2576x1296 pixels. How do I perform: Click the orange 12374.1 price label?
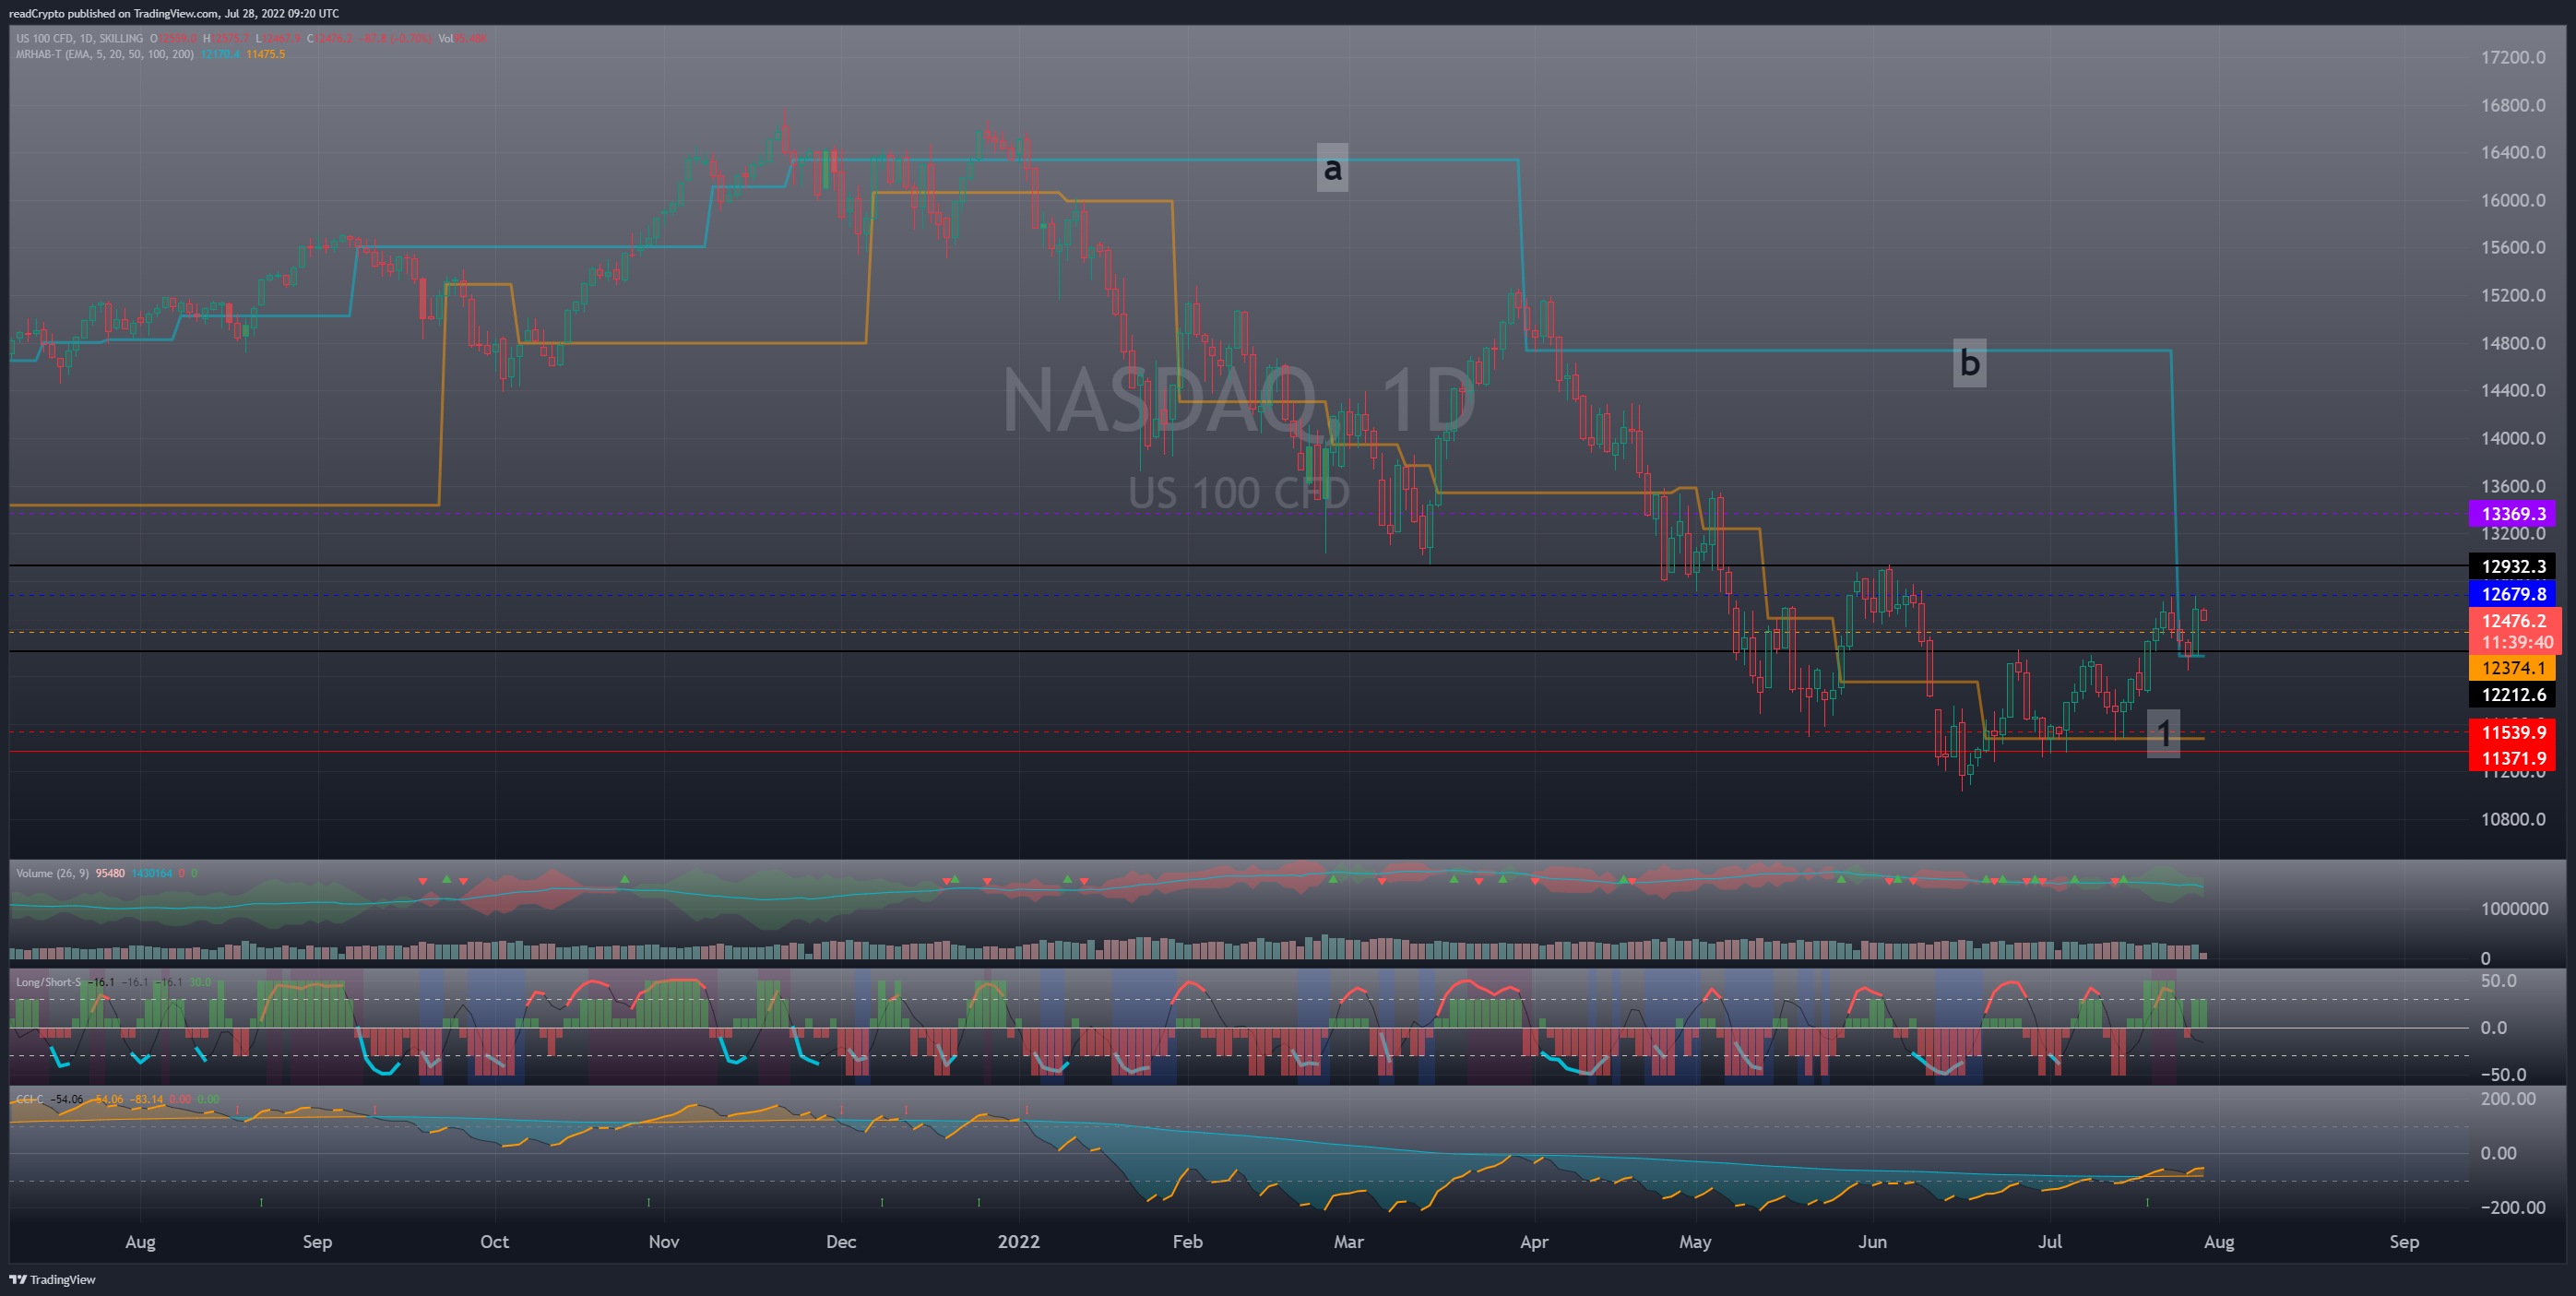click(2514, 668)
